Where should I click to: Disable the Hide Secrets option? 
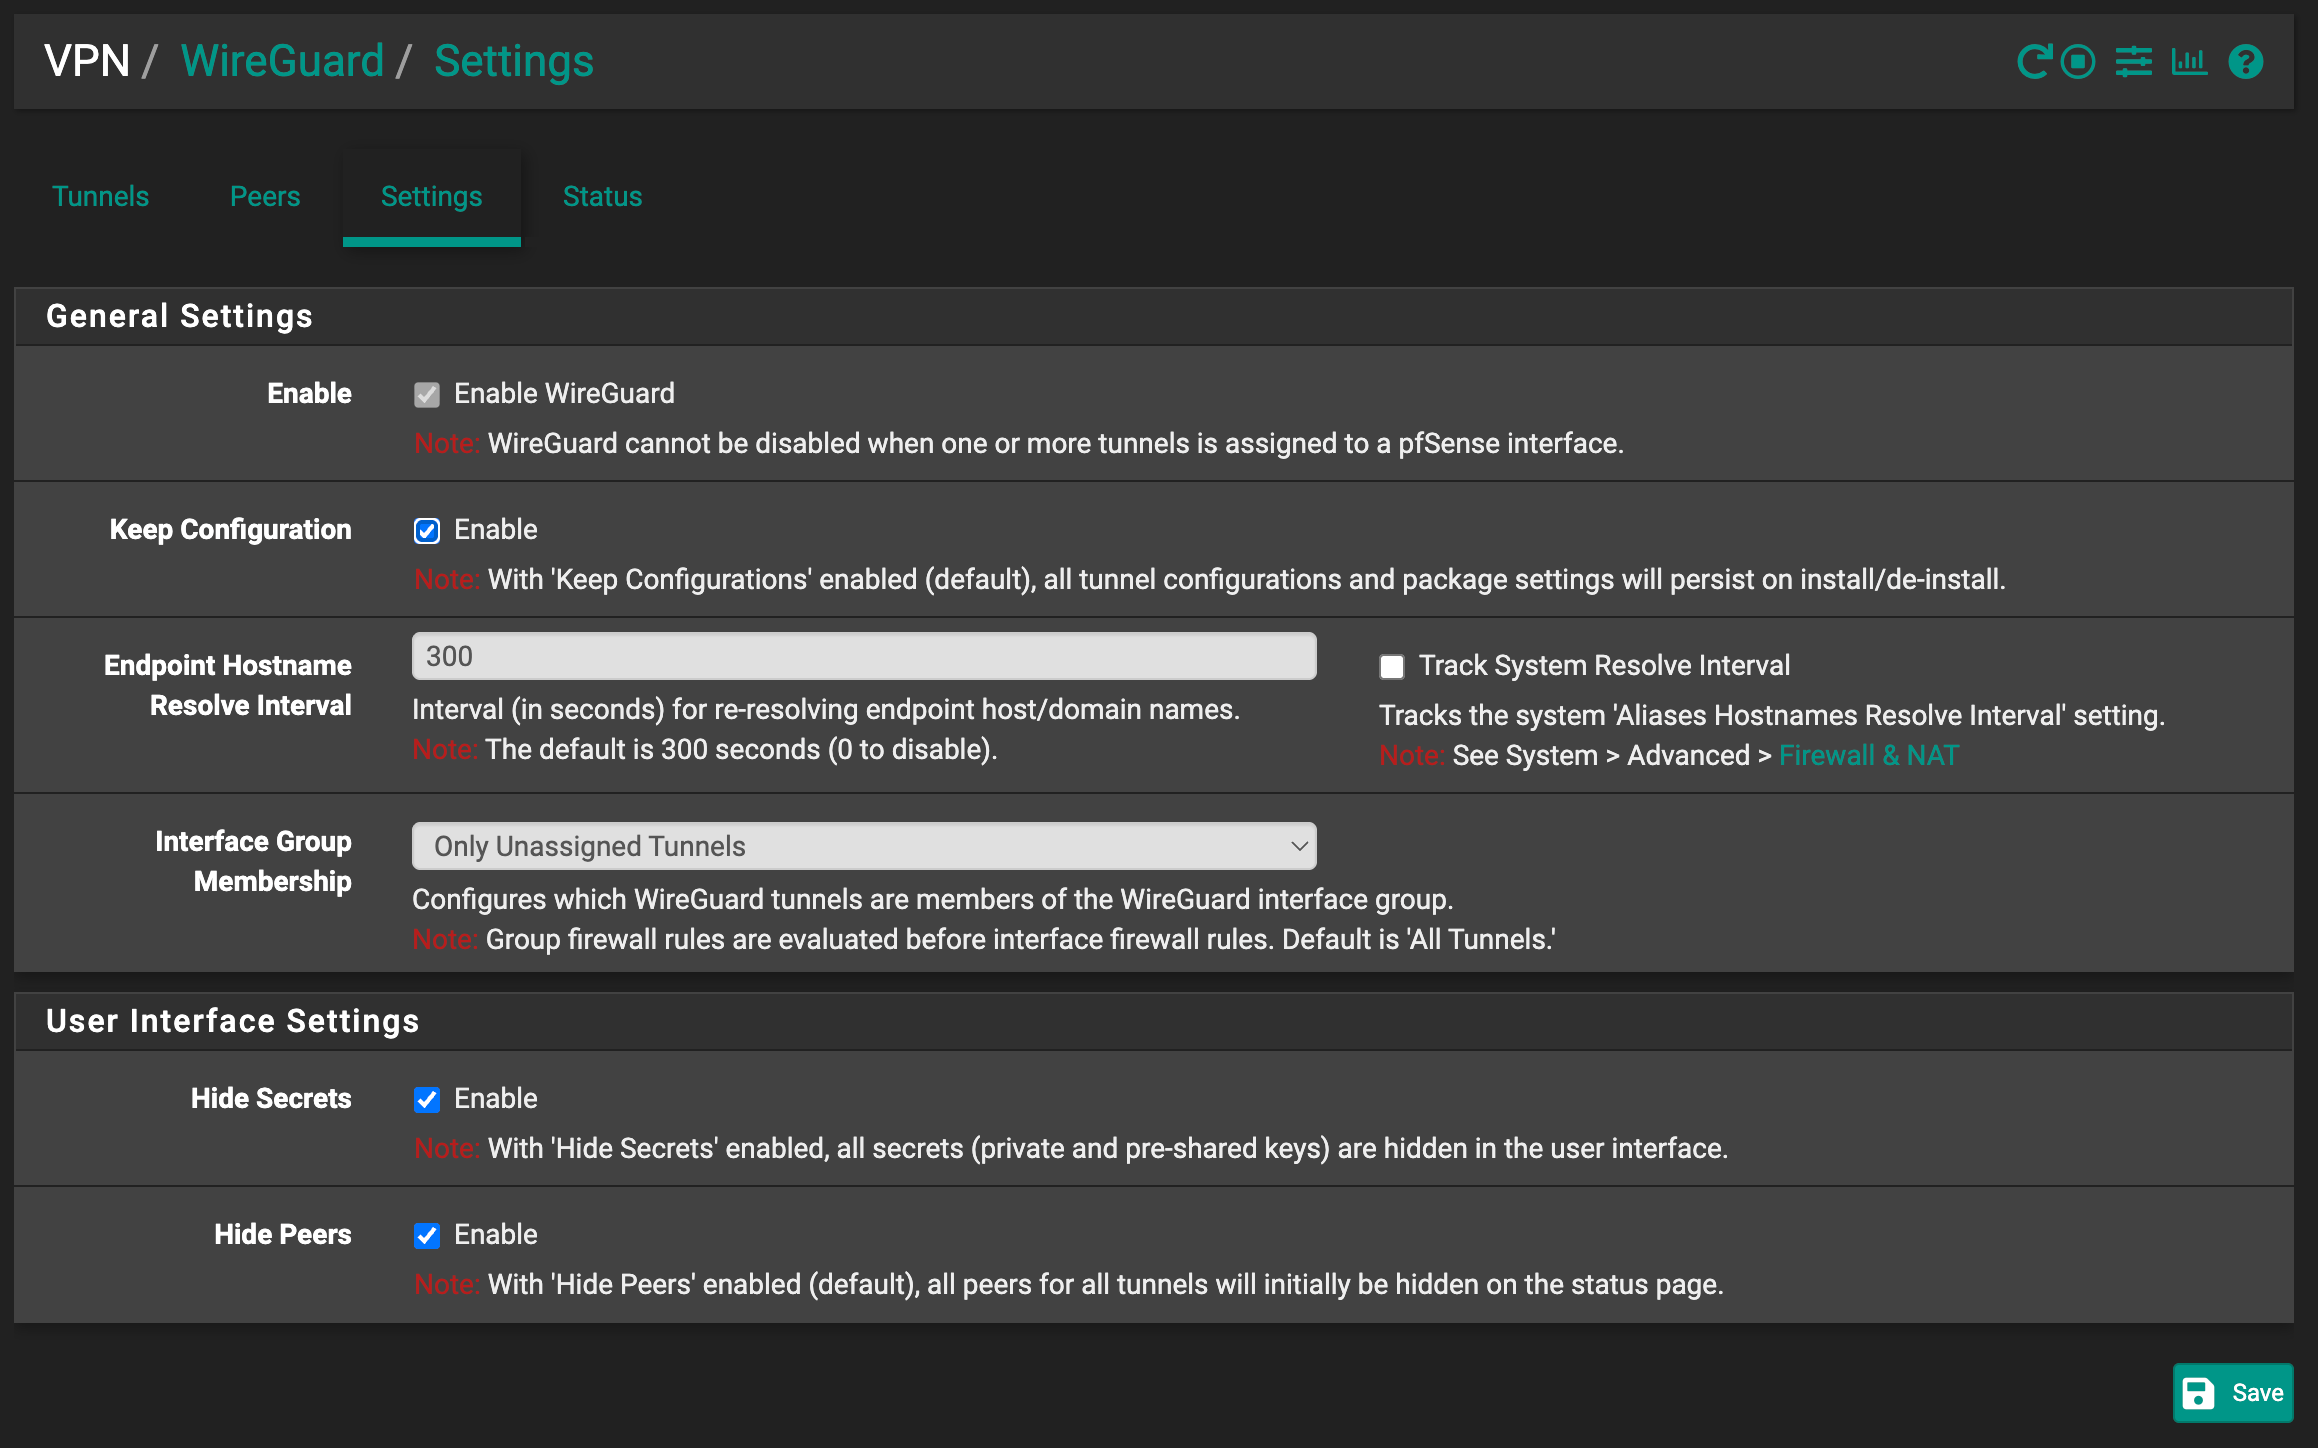pyautogui.click(x=427, y=1100)
